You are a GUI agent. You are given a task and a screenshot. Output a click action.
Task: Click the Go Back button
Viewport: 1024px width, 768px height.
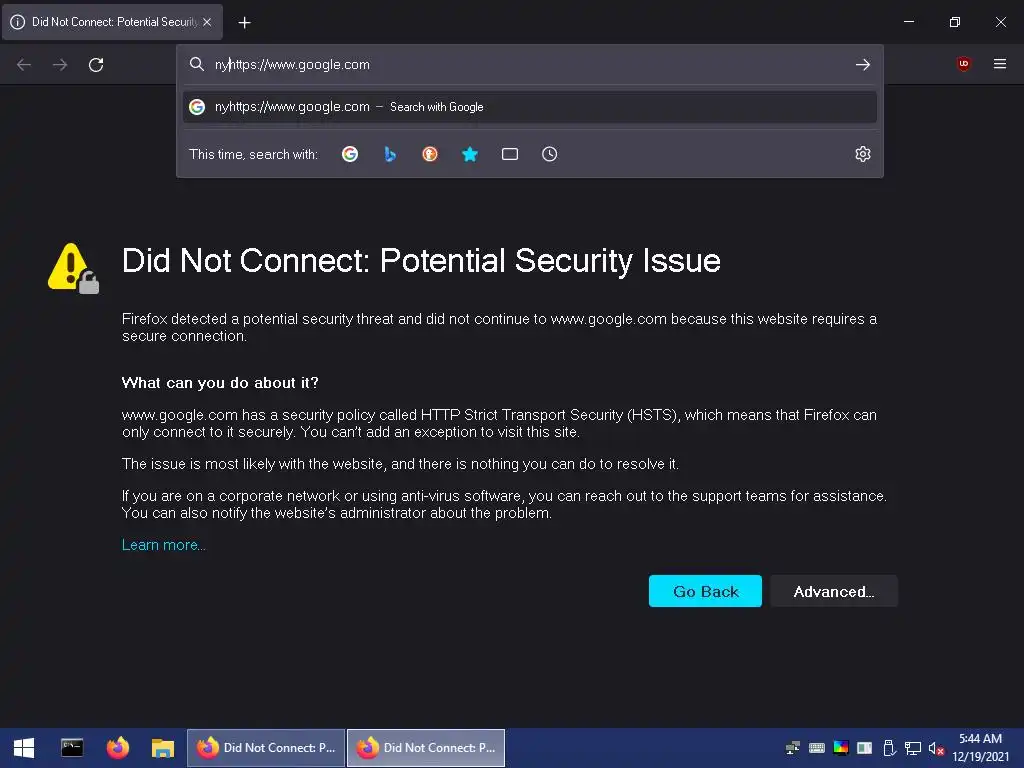click(x=705, y=591)
